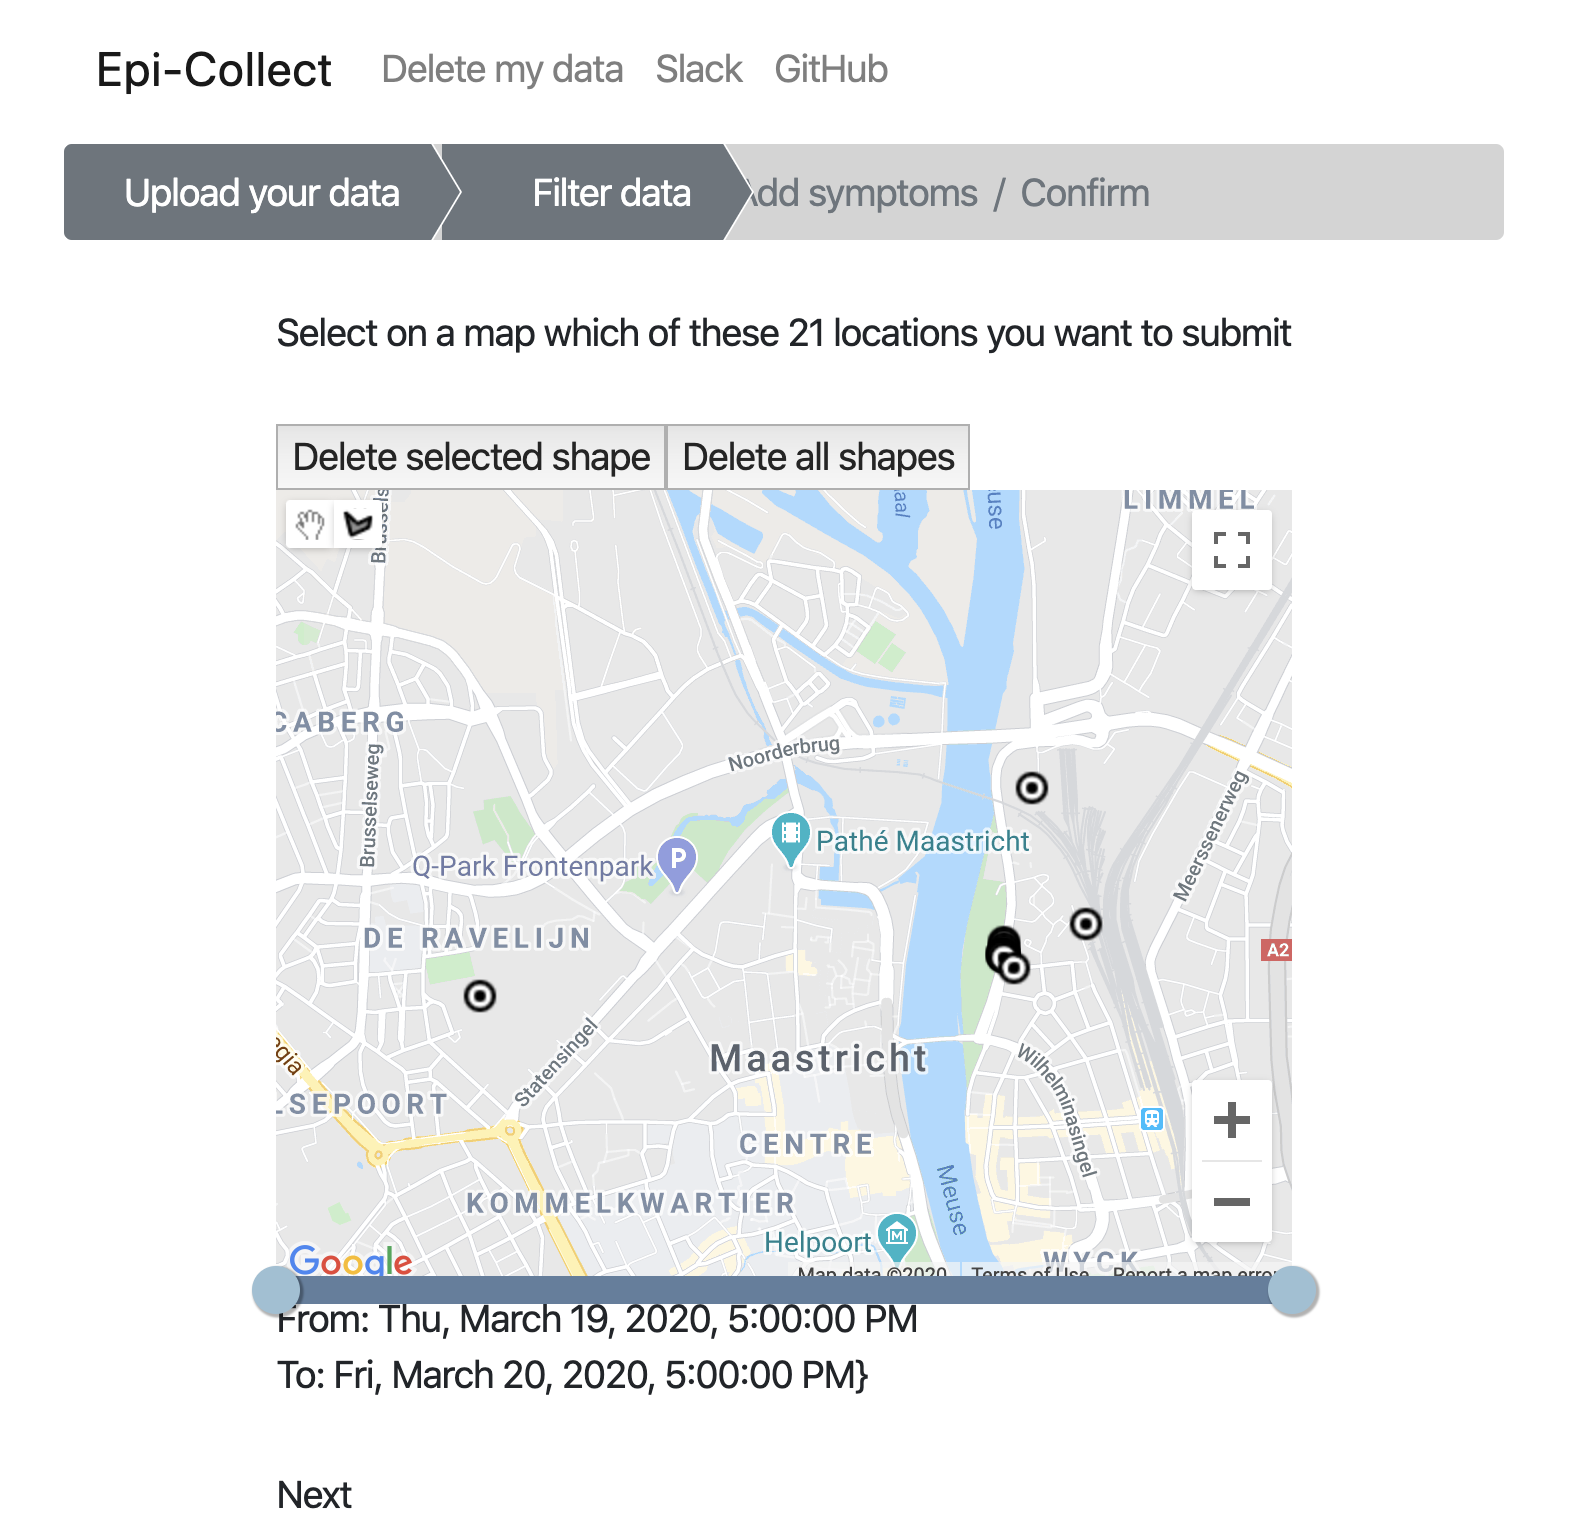
Task: Zoom in the map with plus button
Action: (1232, 1120)
